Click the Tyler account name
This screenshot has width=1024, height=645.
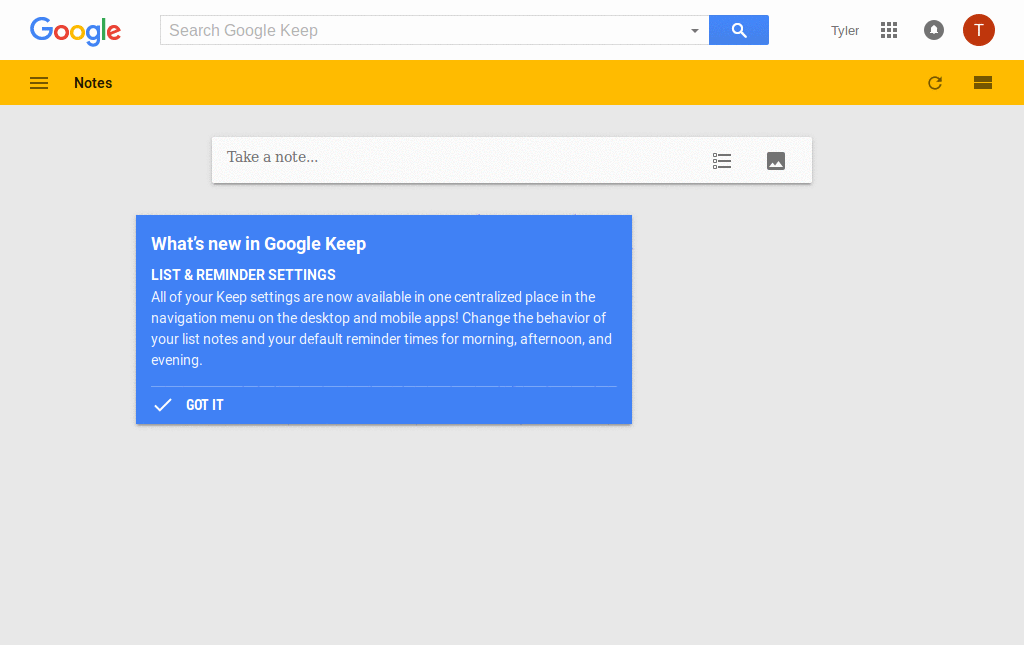[x=844, y=30]
